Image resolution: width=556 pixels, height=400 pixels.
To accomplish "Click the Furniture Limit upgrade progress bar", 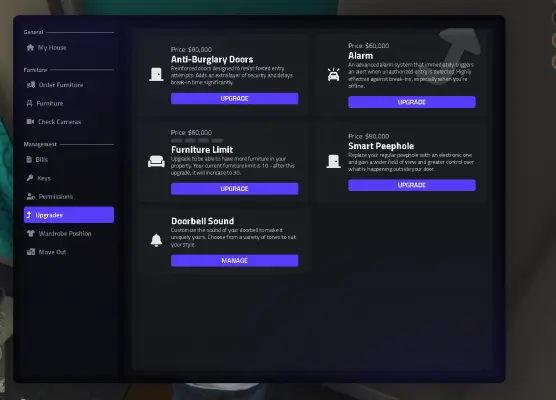I will pos(197,140).
